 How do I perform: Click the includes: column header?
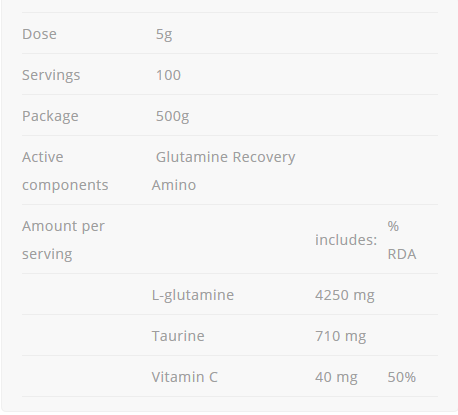[346, 240]
